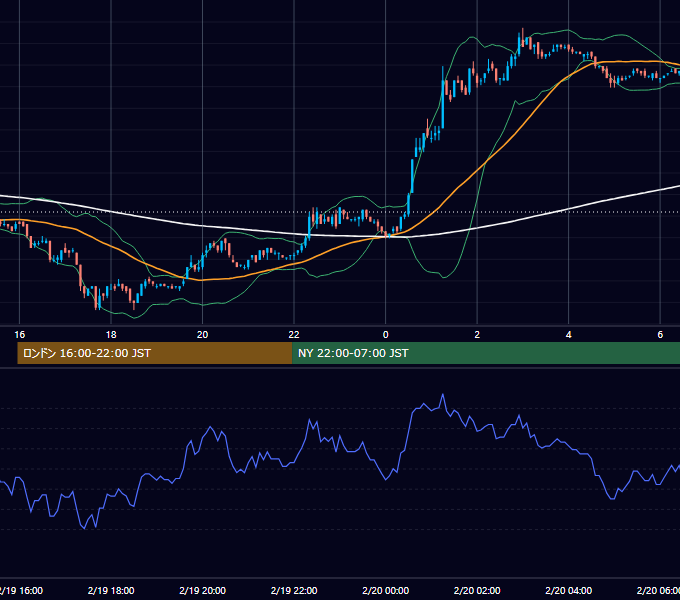Click the 2/19 18:00 date label
Viewport: 680px width, 600px height.
pyautogui.click(x=111, y=590)
